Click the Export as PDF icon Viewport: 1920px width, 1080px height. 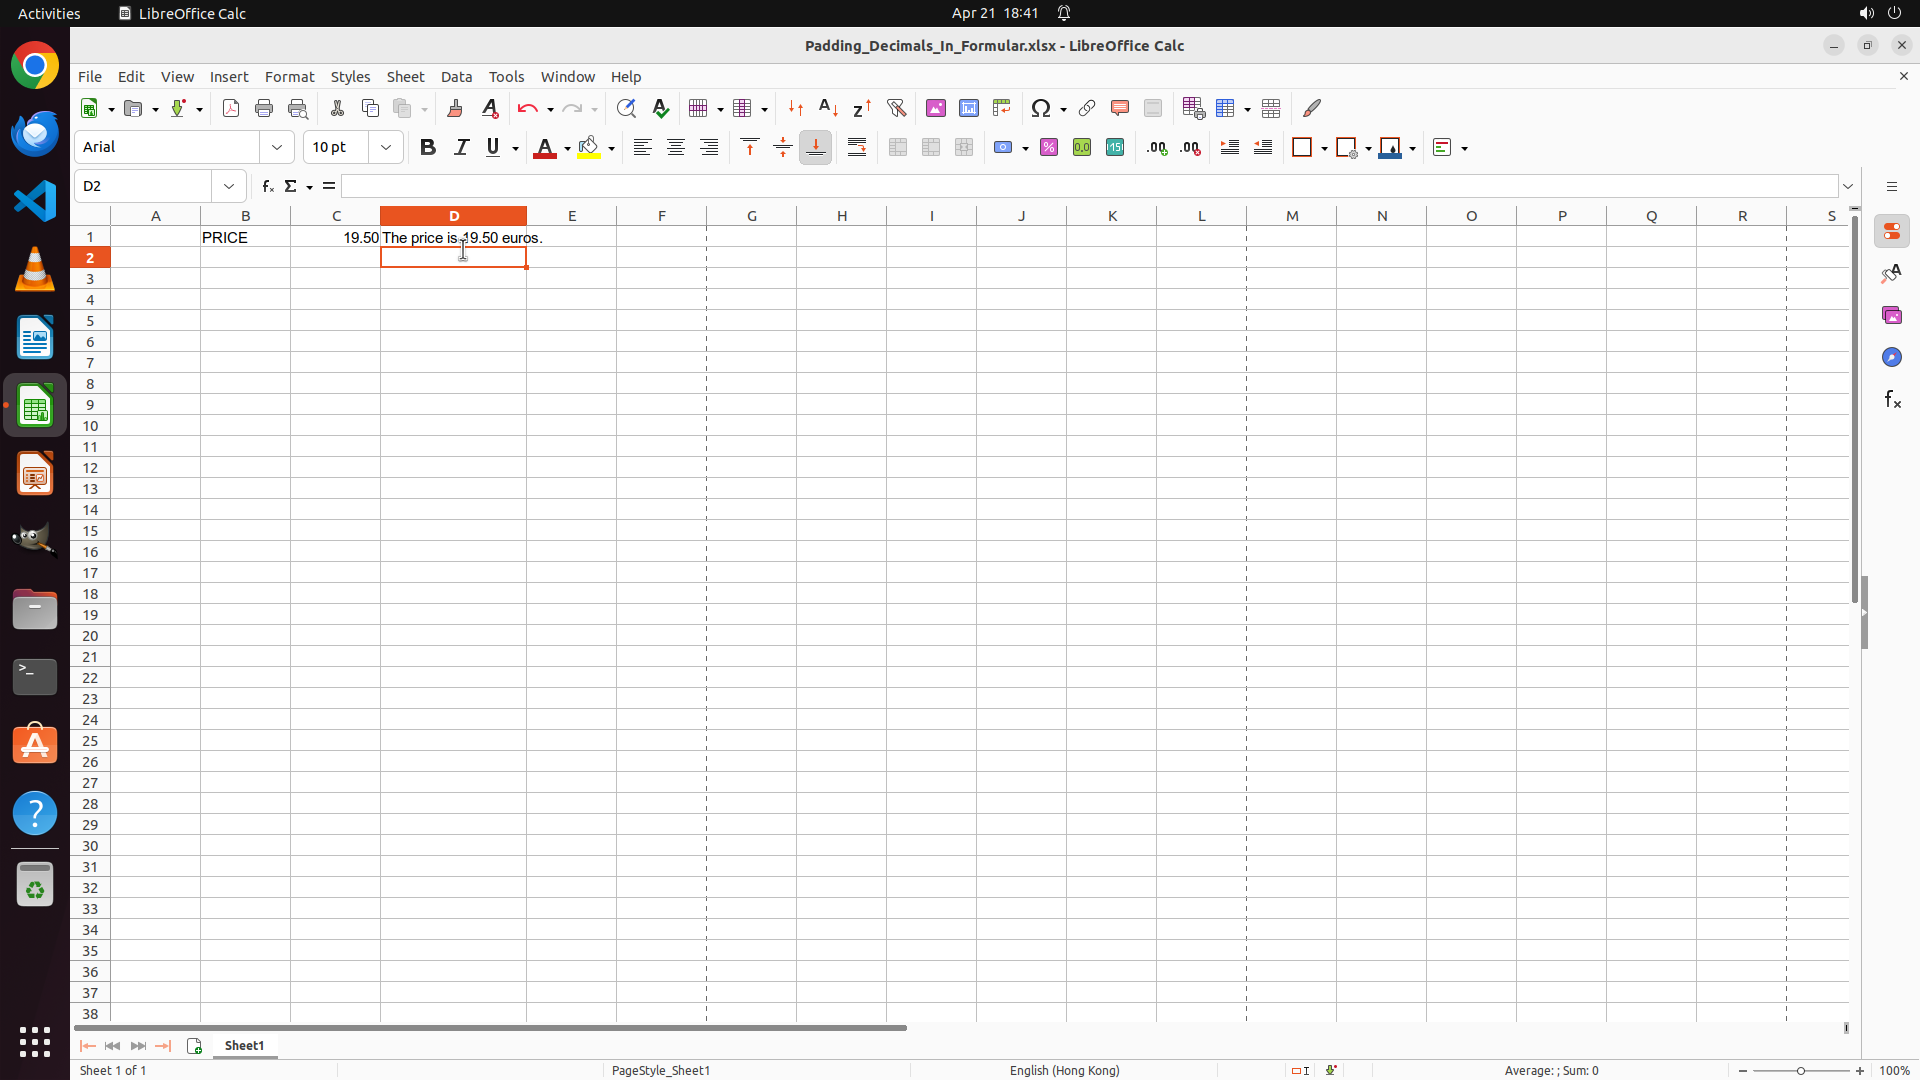[231, 108]
